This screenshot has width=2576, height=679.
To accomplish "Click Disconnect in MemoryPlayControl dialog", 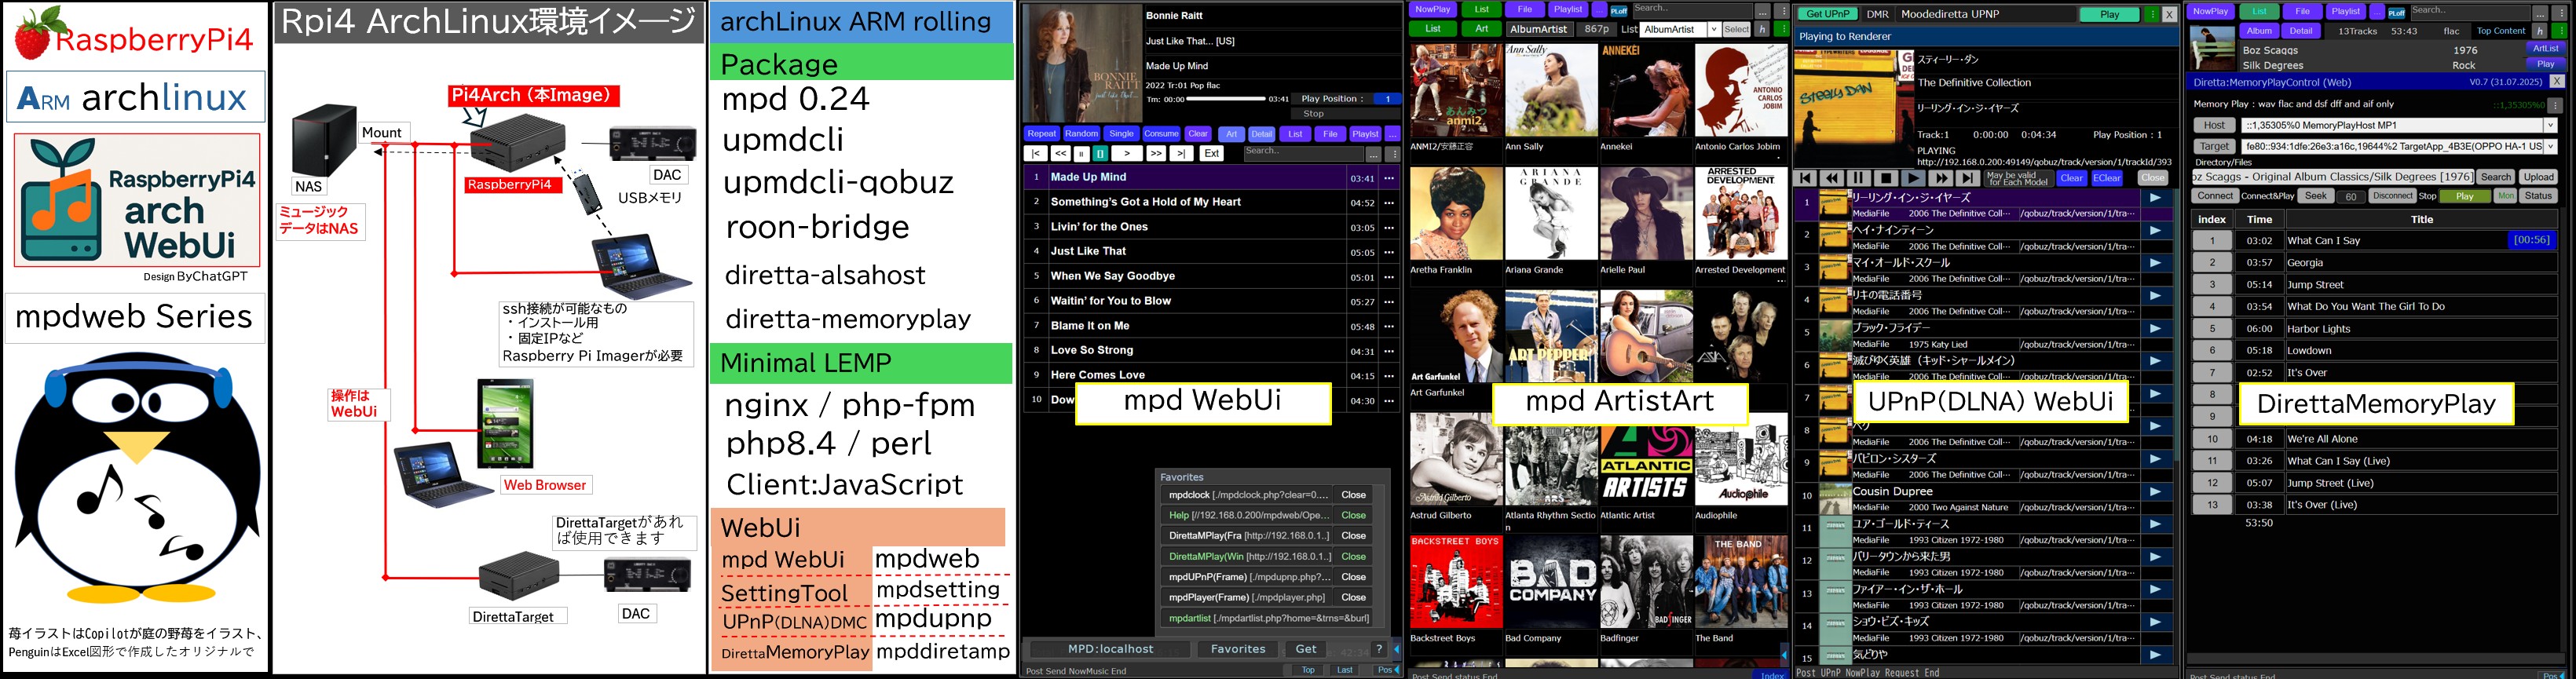I will coord(2393,196).
